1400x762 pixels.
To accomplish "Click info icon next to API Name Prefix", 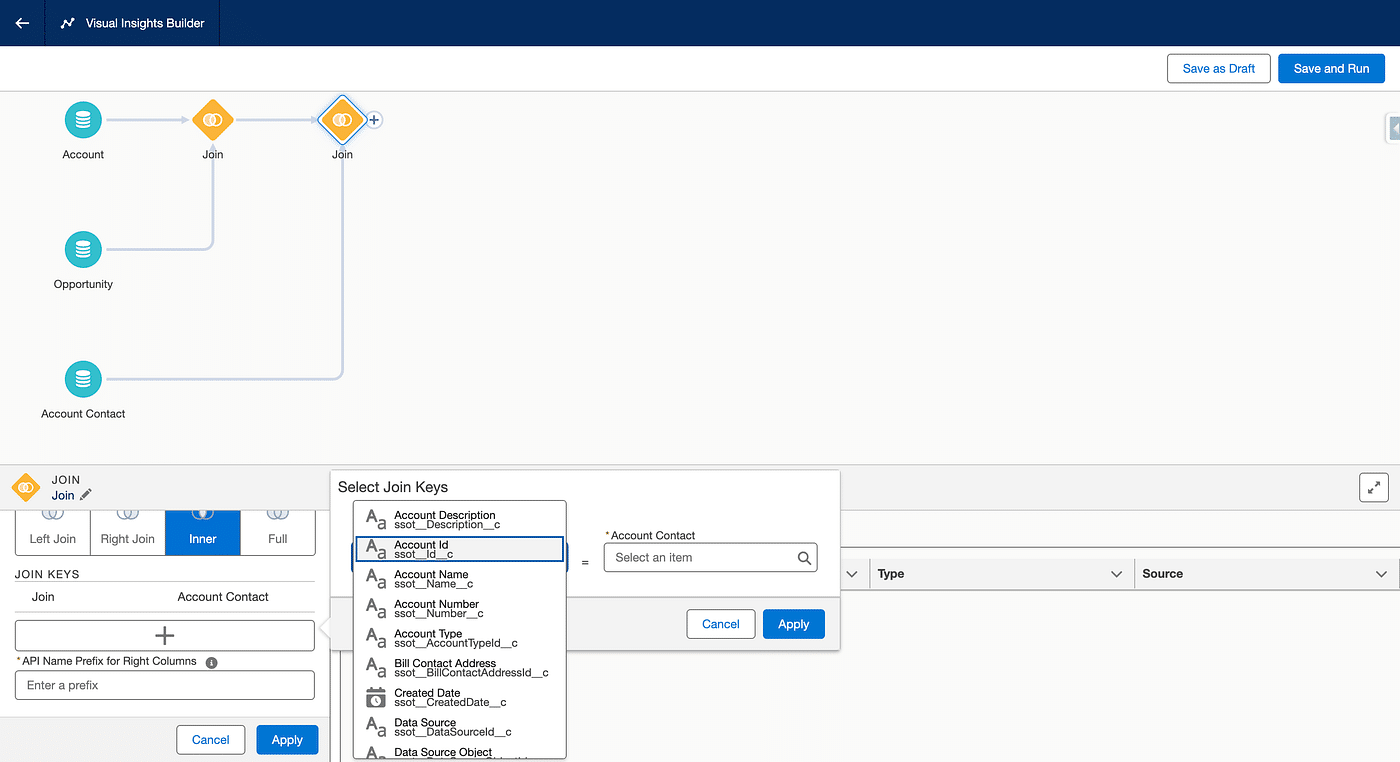I will click(211, 662).
